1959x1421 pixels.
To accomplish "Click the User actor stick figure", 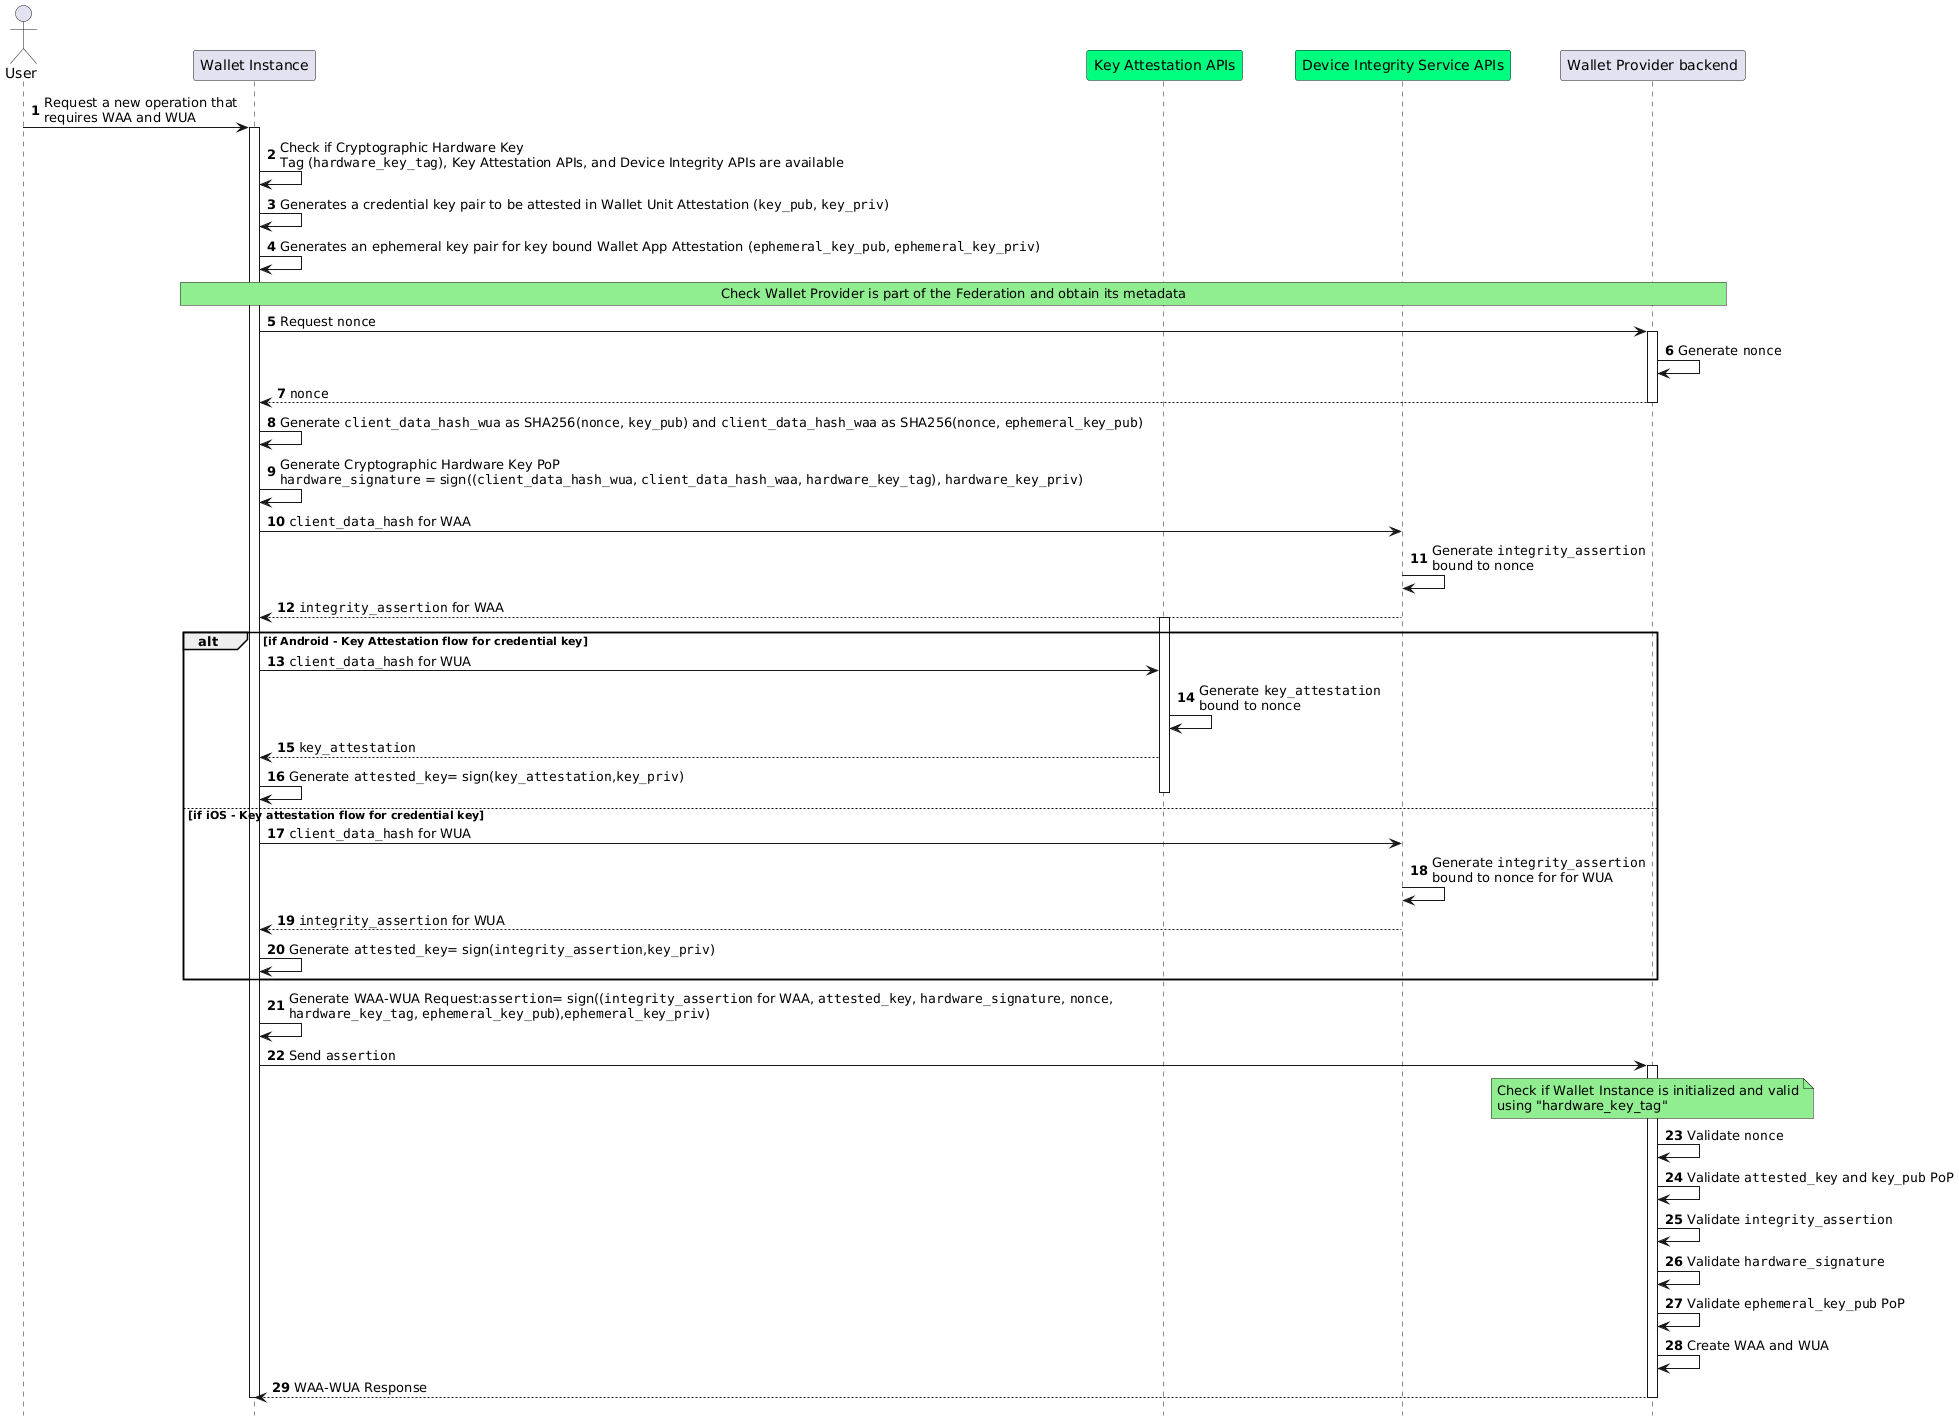I will (x=21, y=35).
